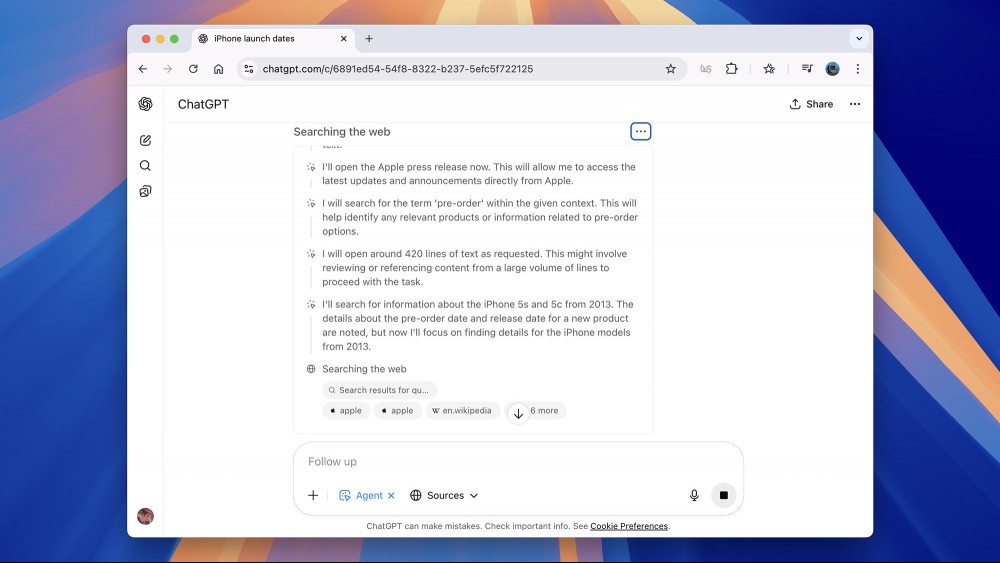
Task: Stop generating response button
Action: [x=723, y=495]
